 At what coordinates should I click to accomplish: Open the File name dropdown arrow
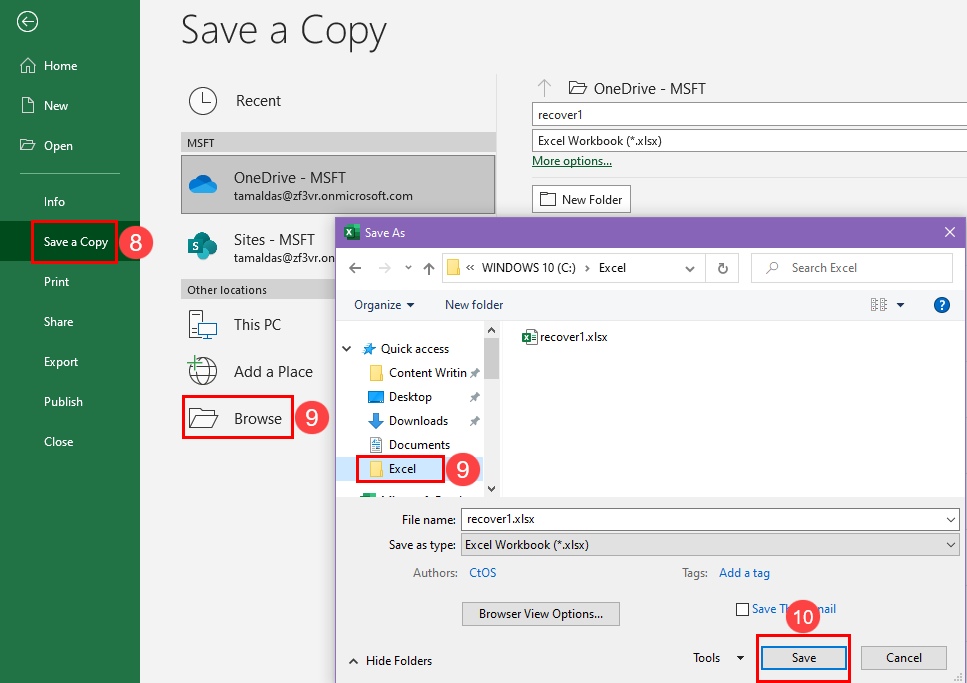pyautogui.click(x=950, y=519)
